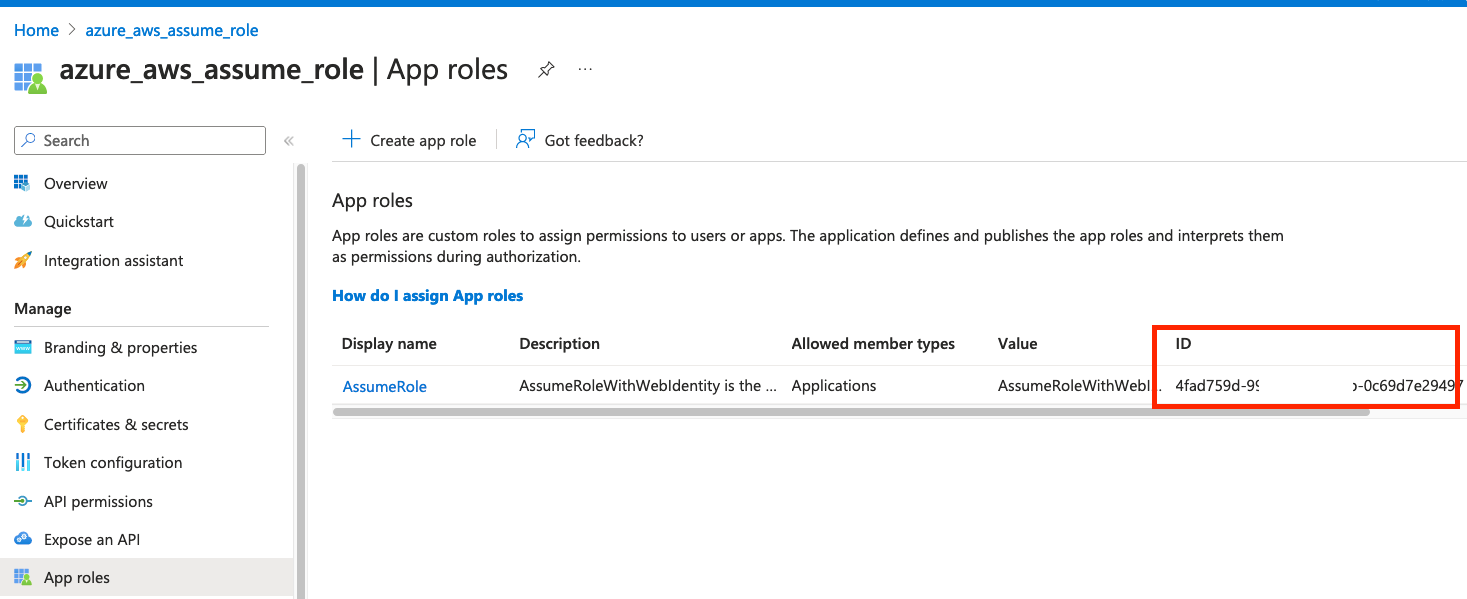
Task: Click the Expose an API icon
Action: [22, 539]
